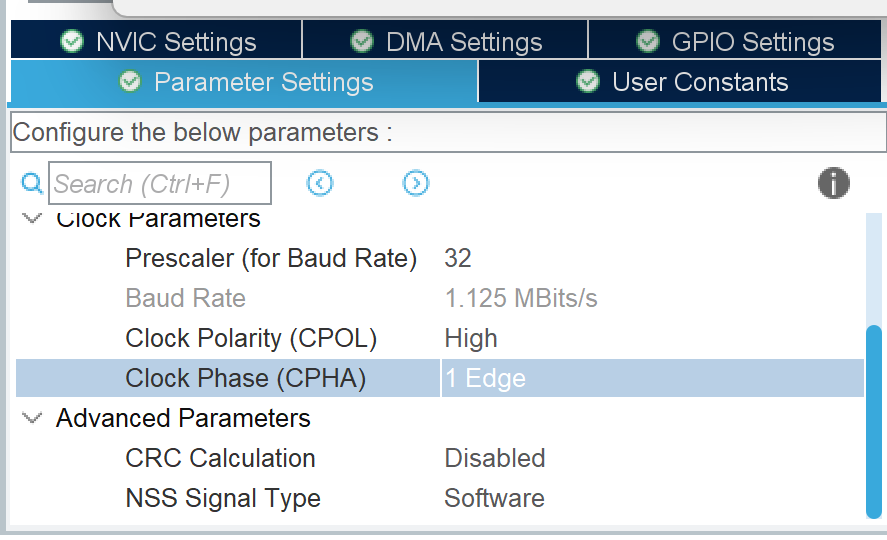The height and width of the screenshot is (540, 887).
Task: Click green check icon on User Constants
Action: point(588,81)
